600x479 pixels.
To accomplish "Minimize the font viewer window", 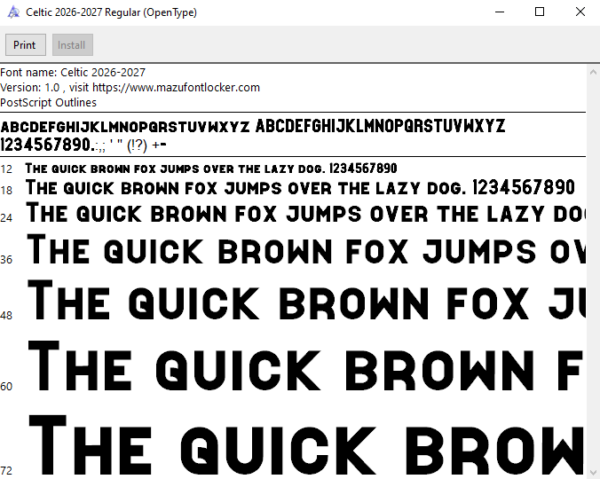I will [x=499, y=12].
